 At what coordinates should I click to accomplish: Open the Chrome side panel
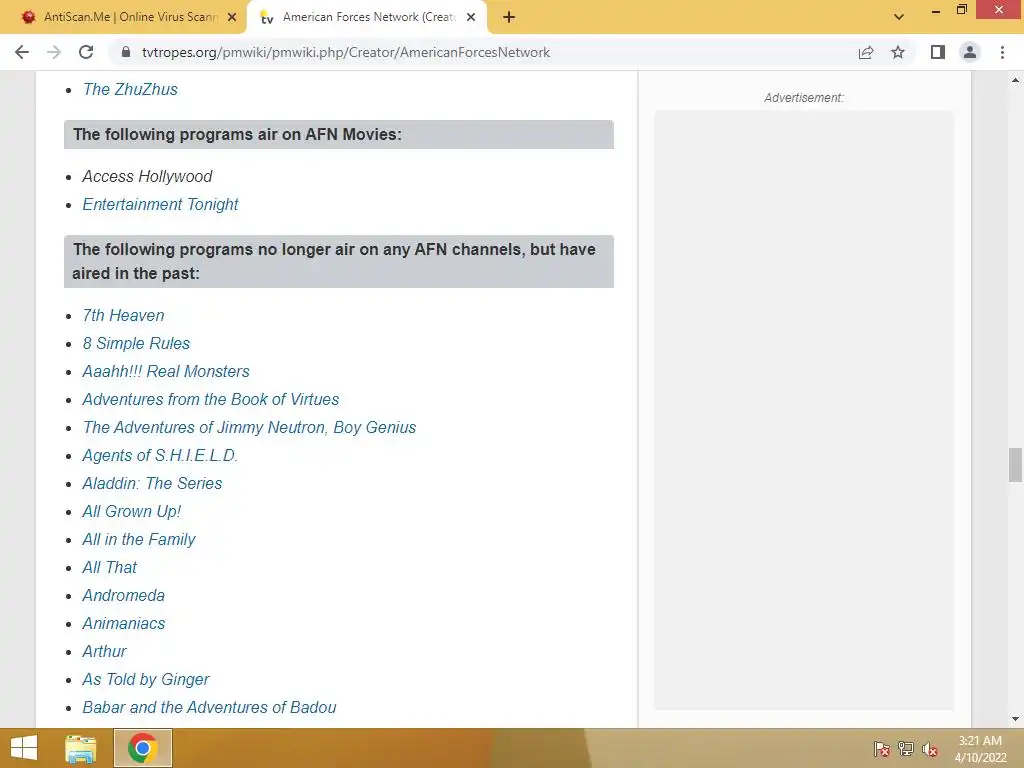pos(938,52)
